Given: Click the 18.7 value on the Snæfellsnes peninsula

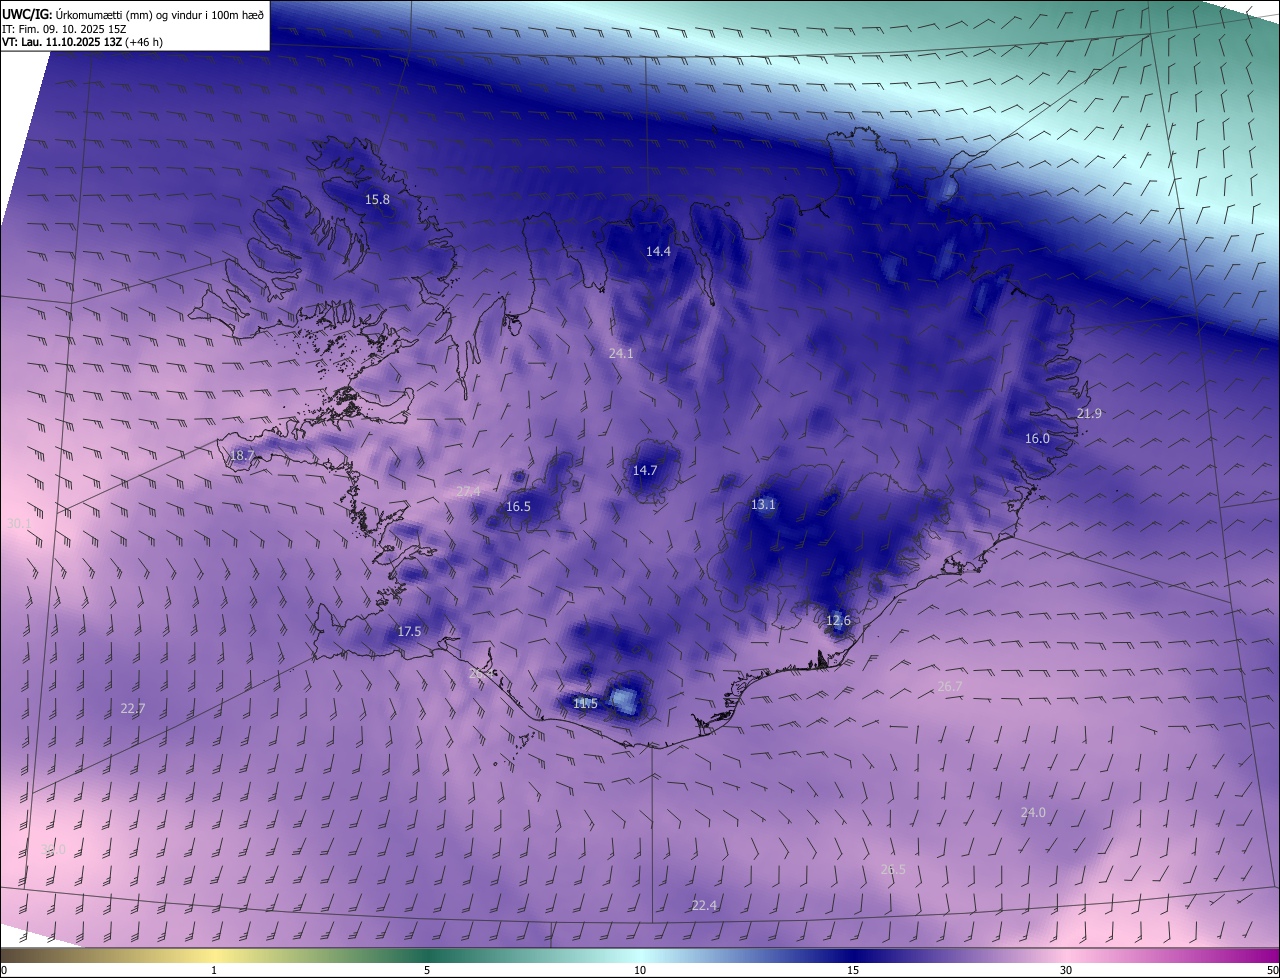Looking at the screenshot, I should tap(243, 455).
